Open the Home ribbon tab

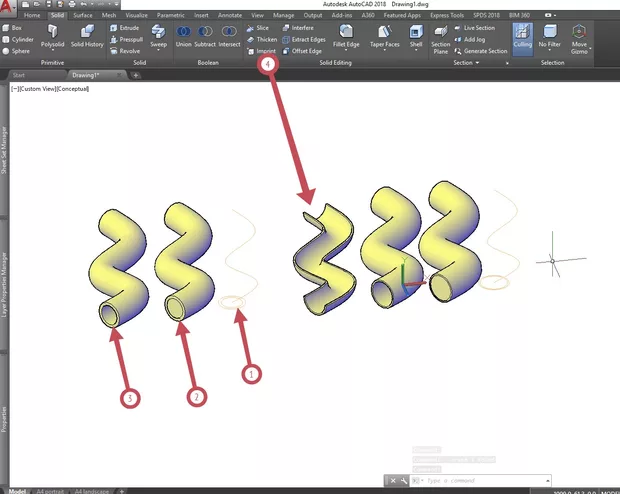tap(32, 15)
